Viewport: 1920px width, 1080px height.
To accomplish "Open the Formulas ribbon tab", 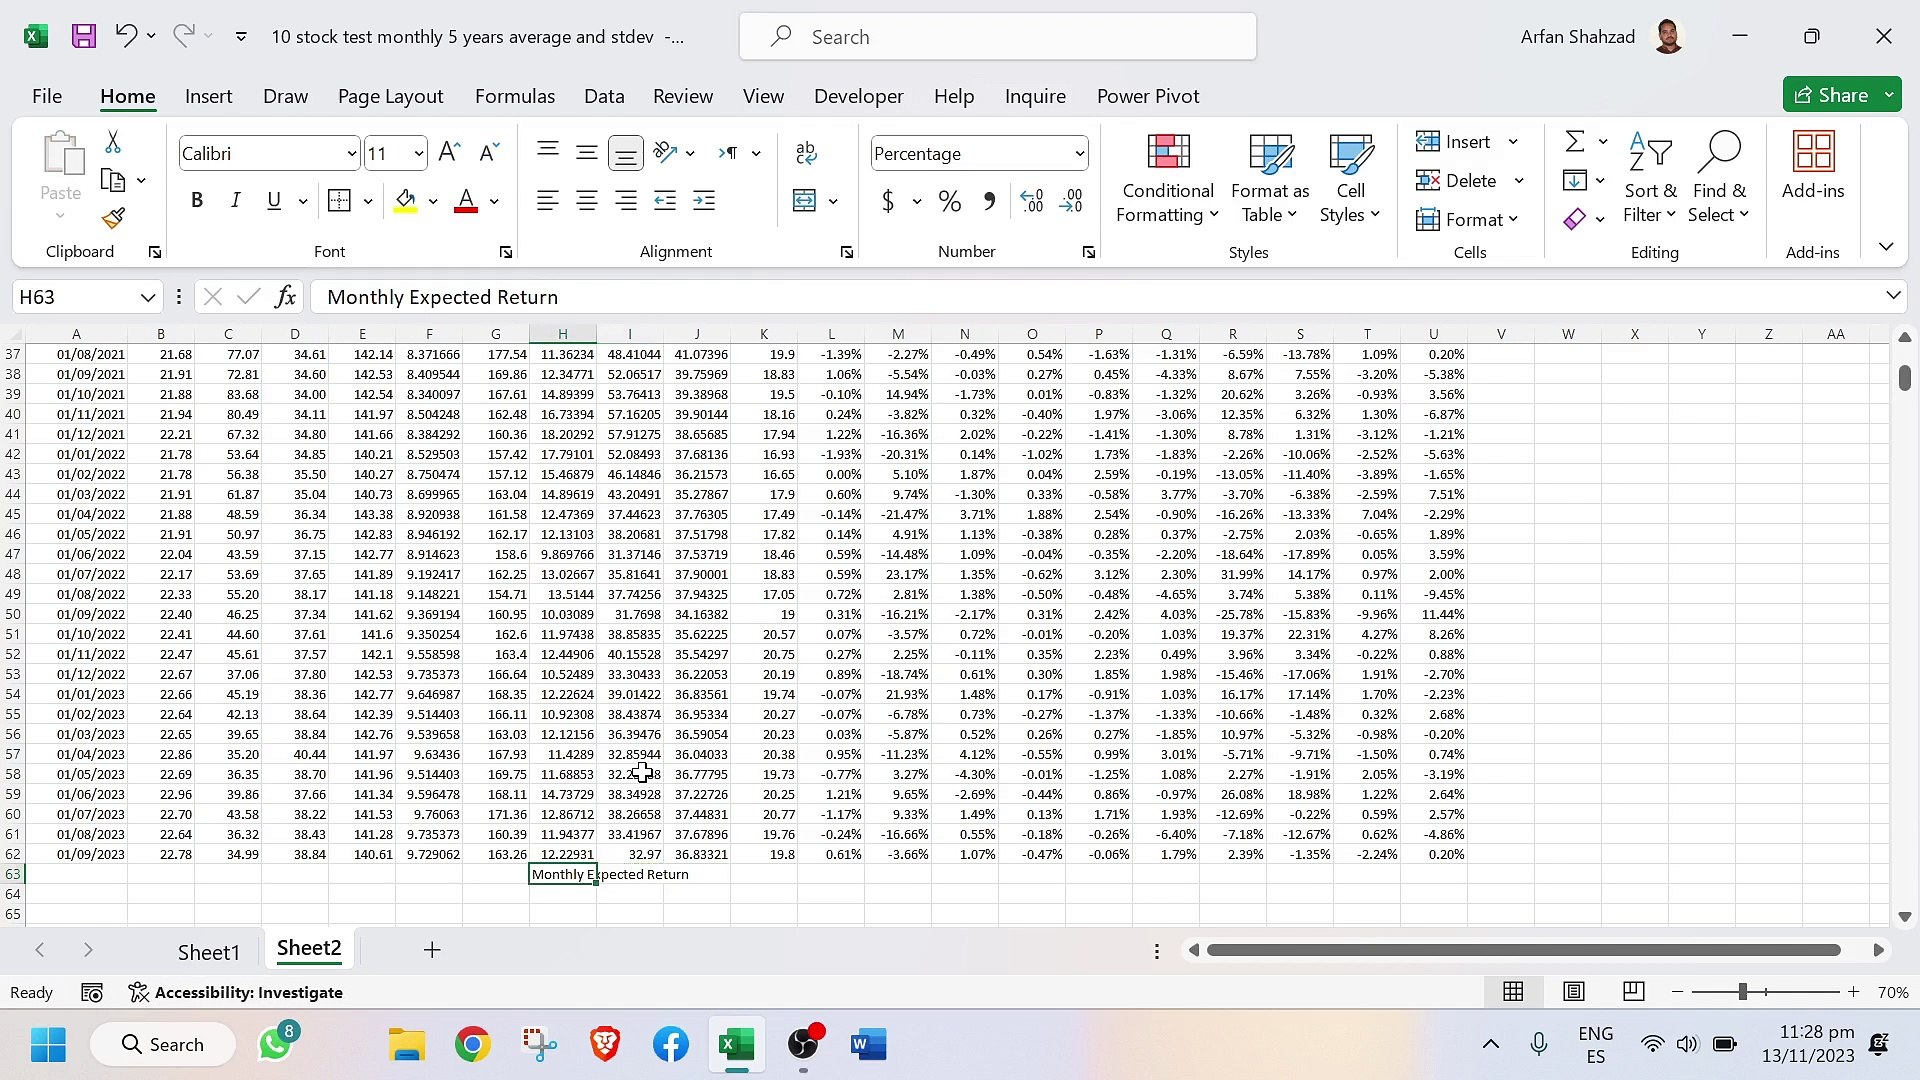I will click(514, 96).
